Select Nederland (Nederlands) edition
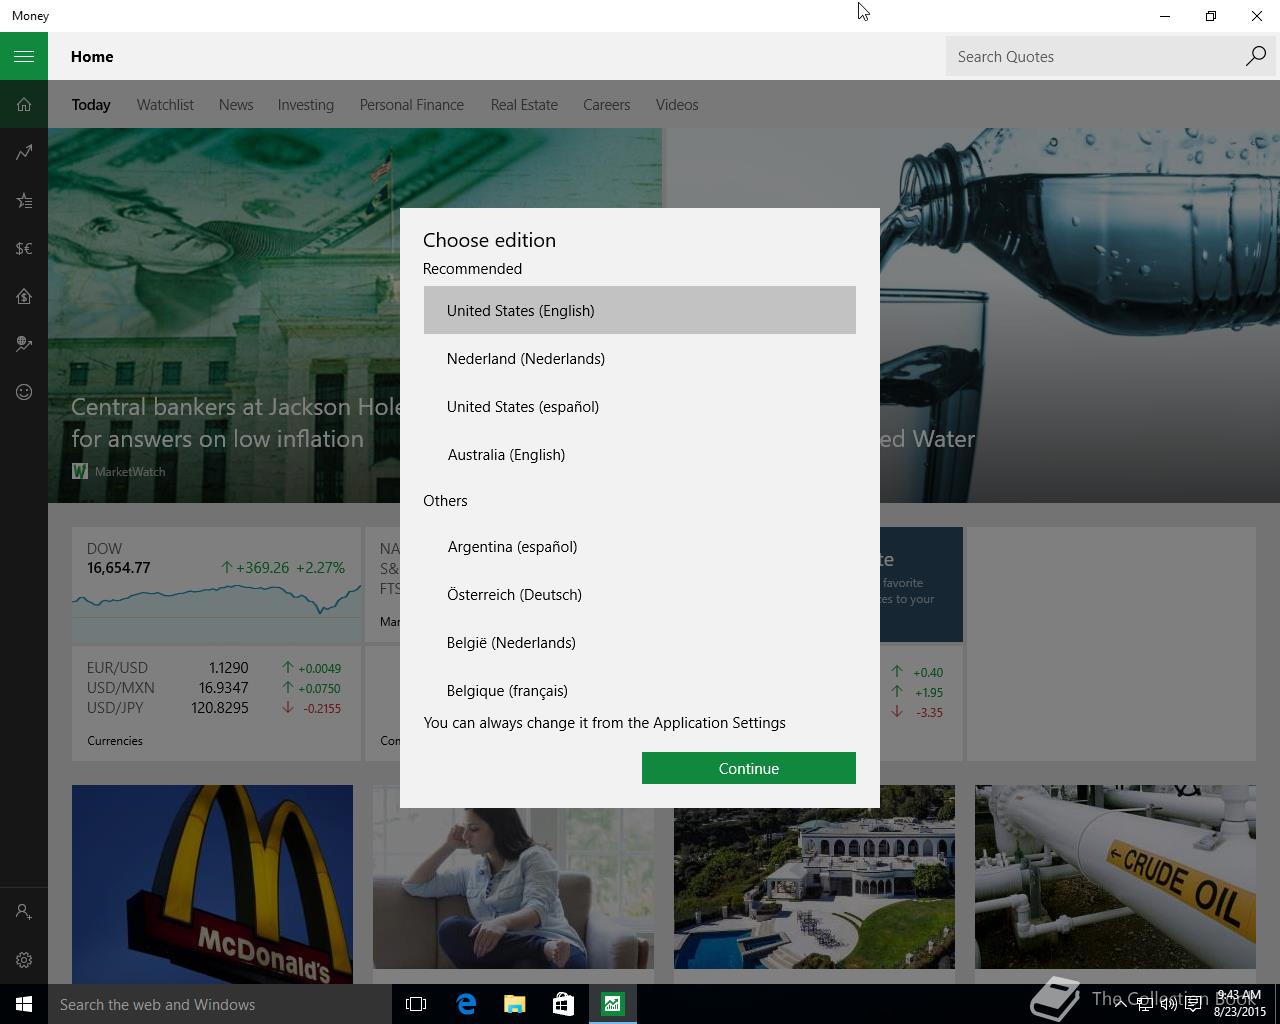This screenshot has height=1024, width=1280. 640,358
